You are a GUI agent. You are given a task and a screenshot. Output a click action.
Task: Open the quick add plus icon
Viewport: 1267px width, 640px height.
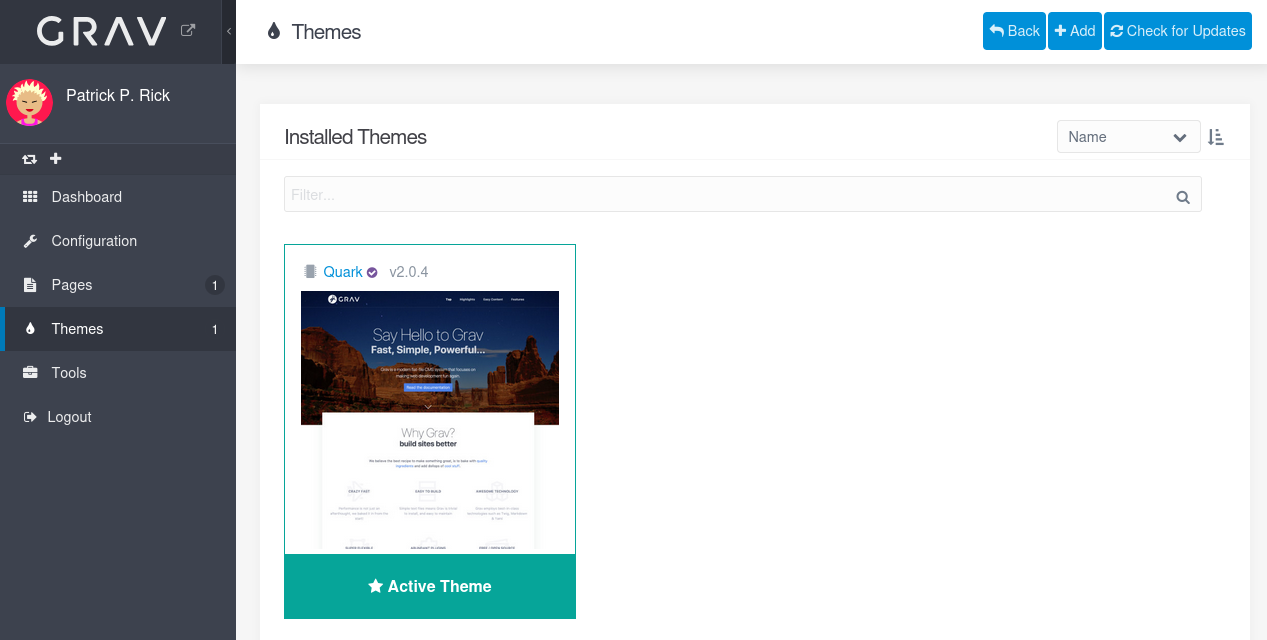56,158
